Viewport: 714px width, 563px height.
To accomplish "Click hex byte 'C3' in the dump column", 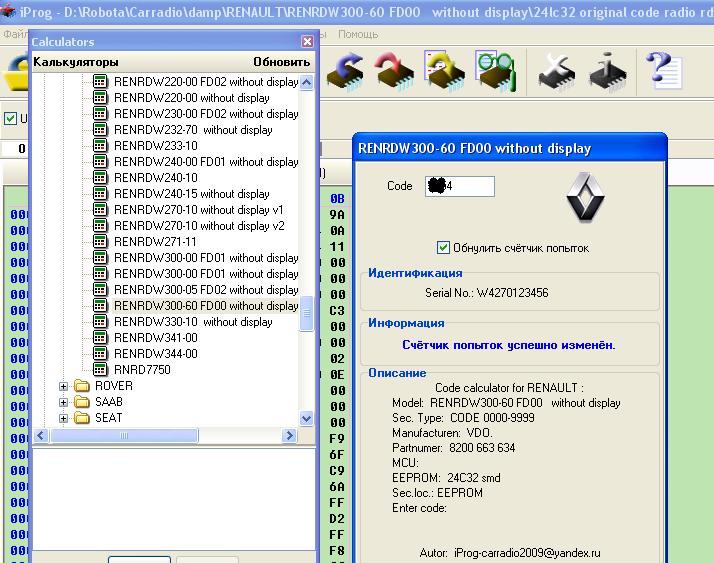I will click(337, 311).
